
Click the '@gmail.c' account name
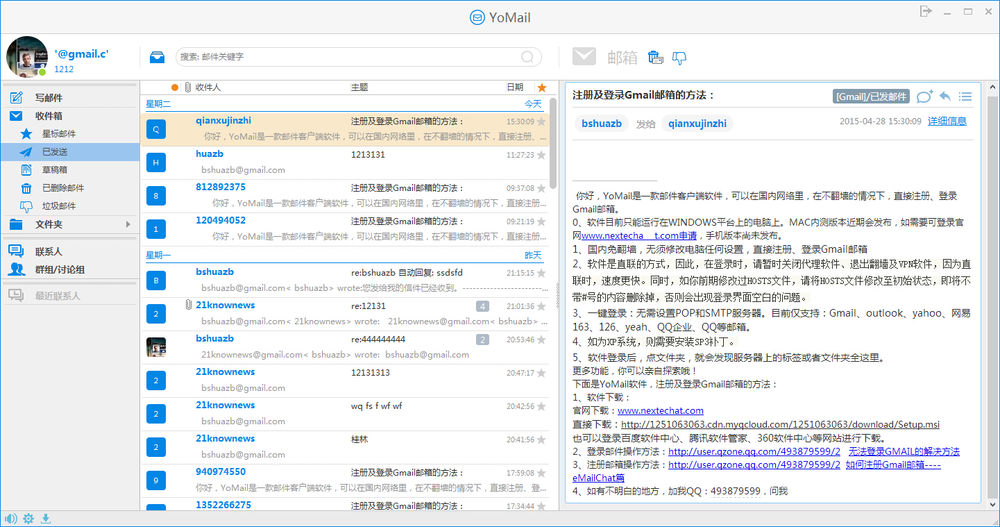tap(82, 54)
